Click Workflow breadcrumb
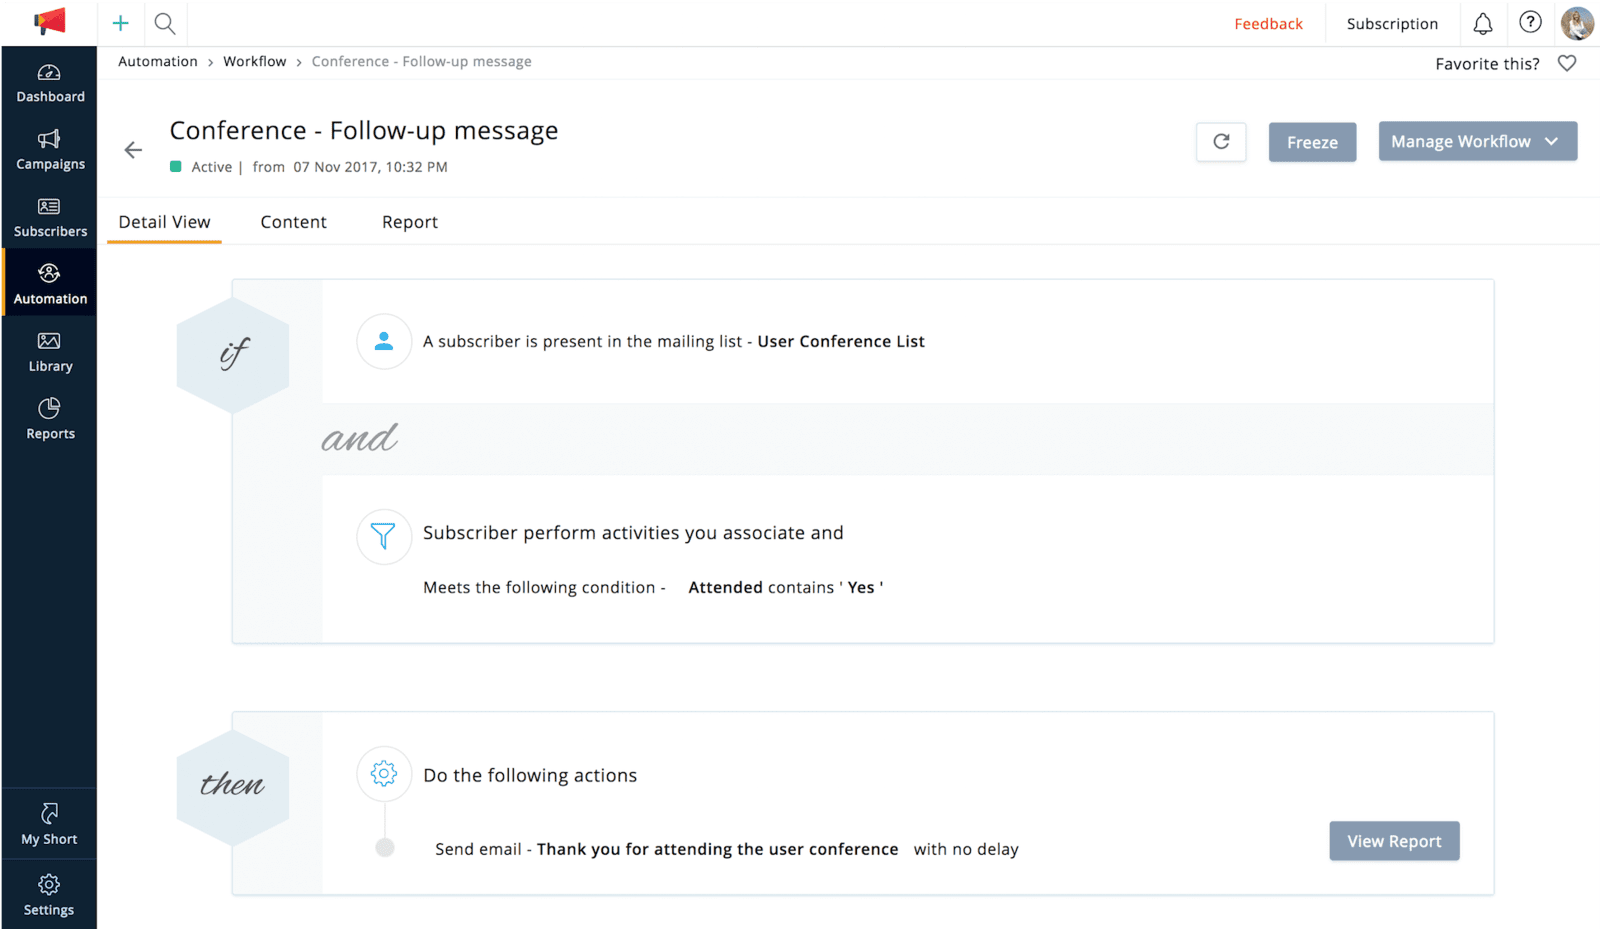This screenshot has width=1600, height=929. (254, 61)
